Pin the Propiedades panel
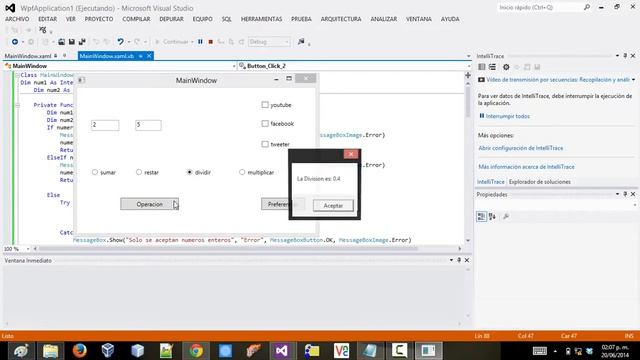The height and width of the screenshot is (360, 640). [x=625, y=194]
